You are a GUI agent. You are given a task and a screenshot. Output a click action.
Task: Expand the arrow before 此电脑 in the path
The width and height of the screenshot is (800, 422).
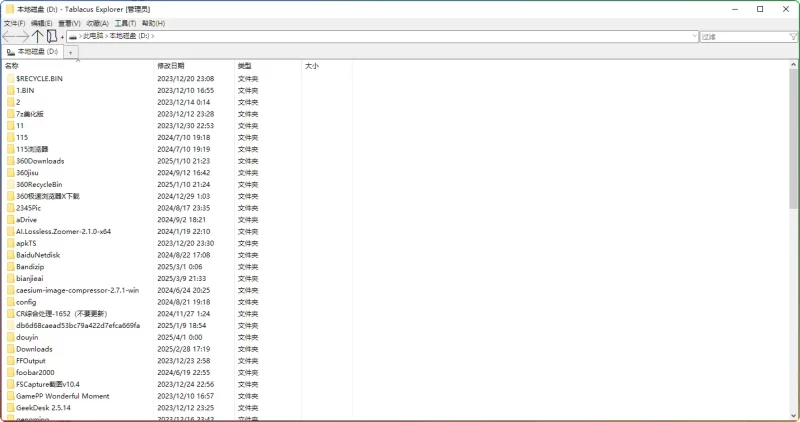[x=80, y=36]
